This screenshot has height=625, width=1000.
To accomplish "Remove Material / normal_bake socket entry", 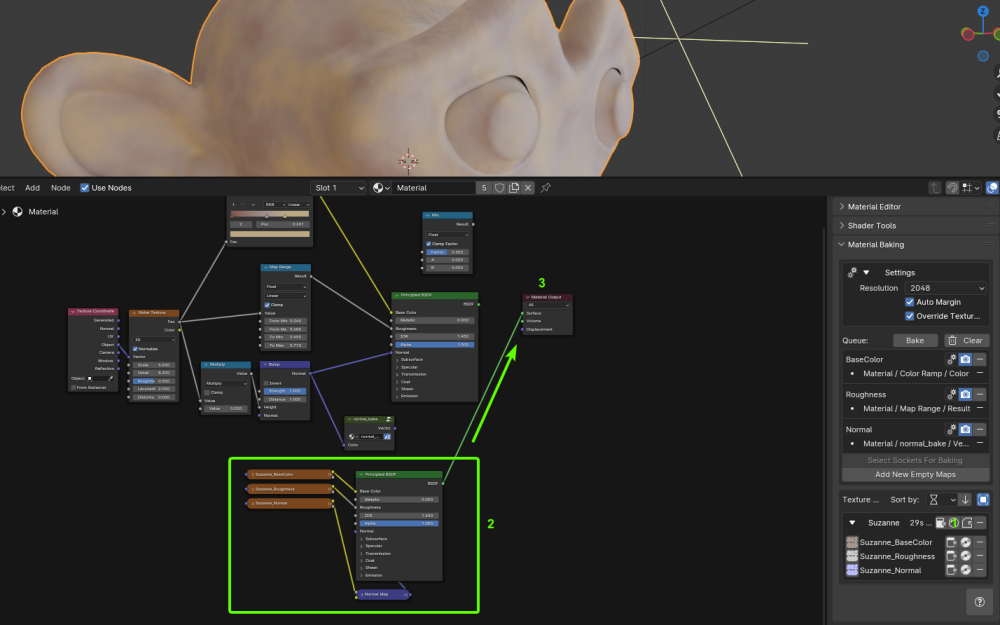I will (x=980, y=443).
